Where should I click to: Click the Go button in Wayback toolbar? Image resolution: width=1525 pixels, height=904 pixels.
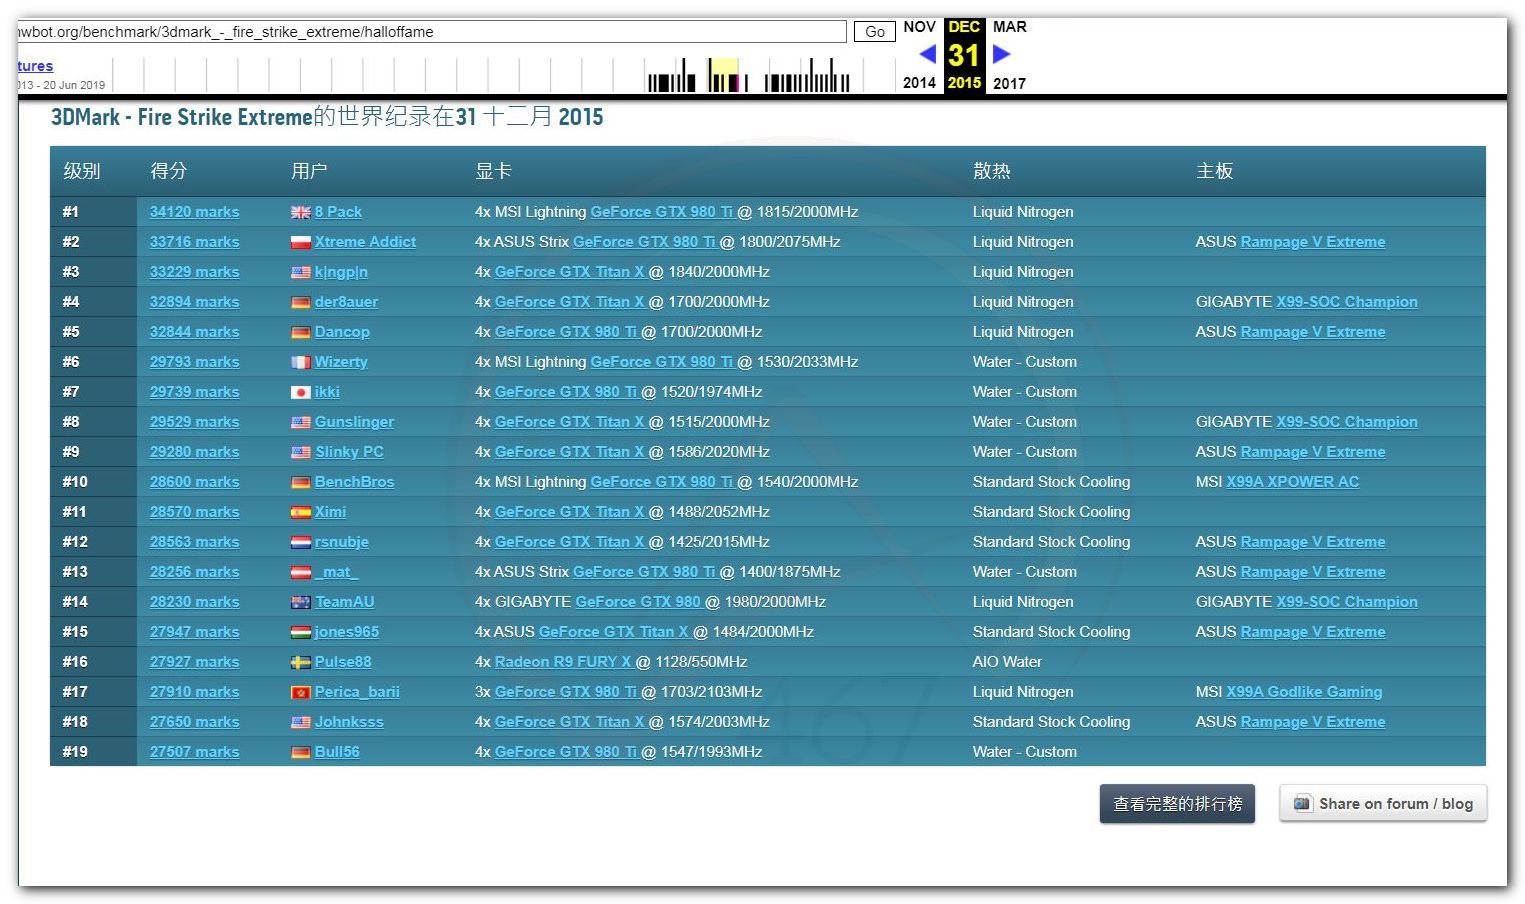point(874,32)
